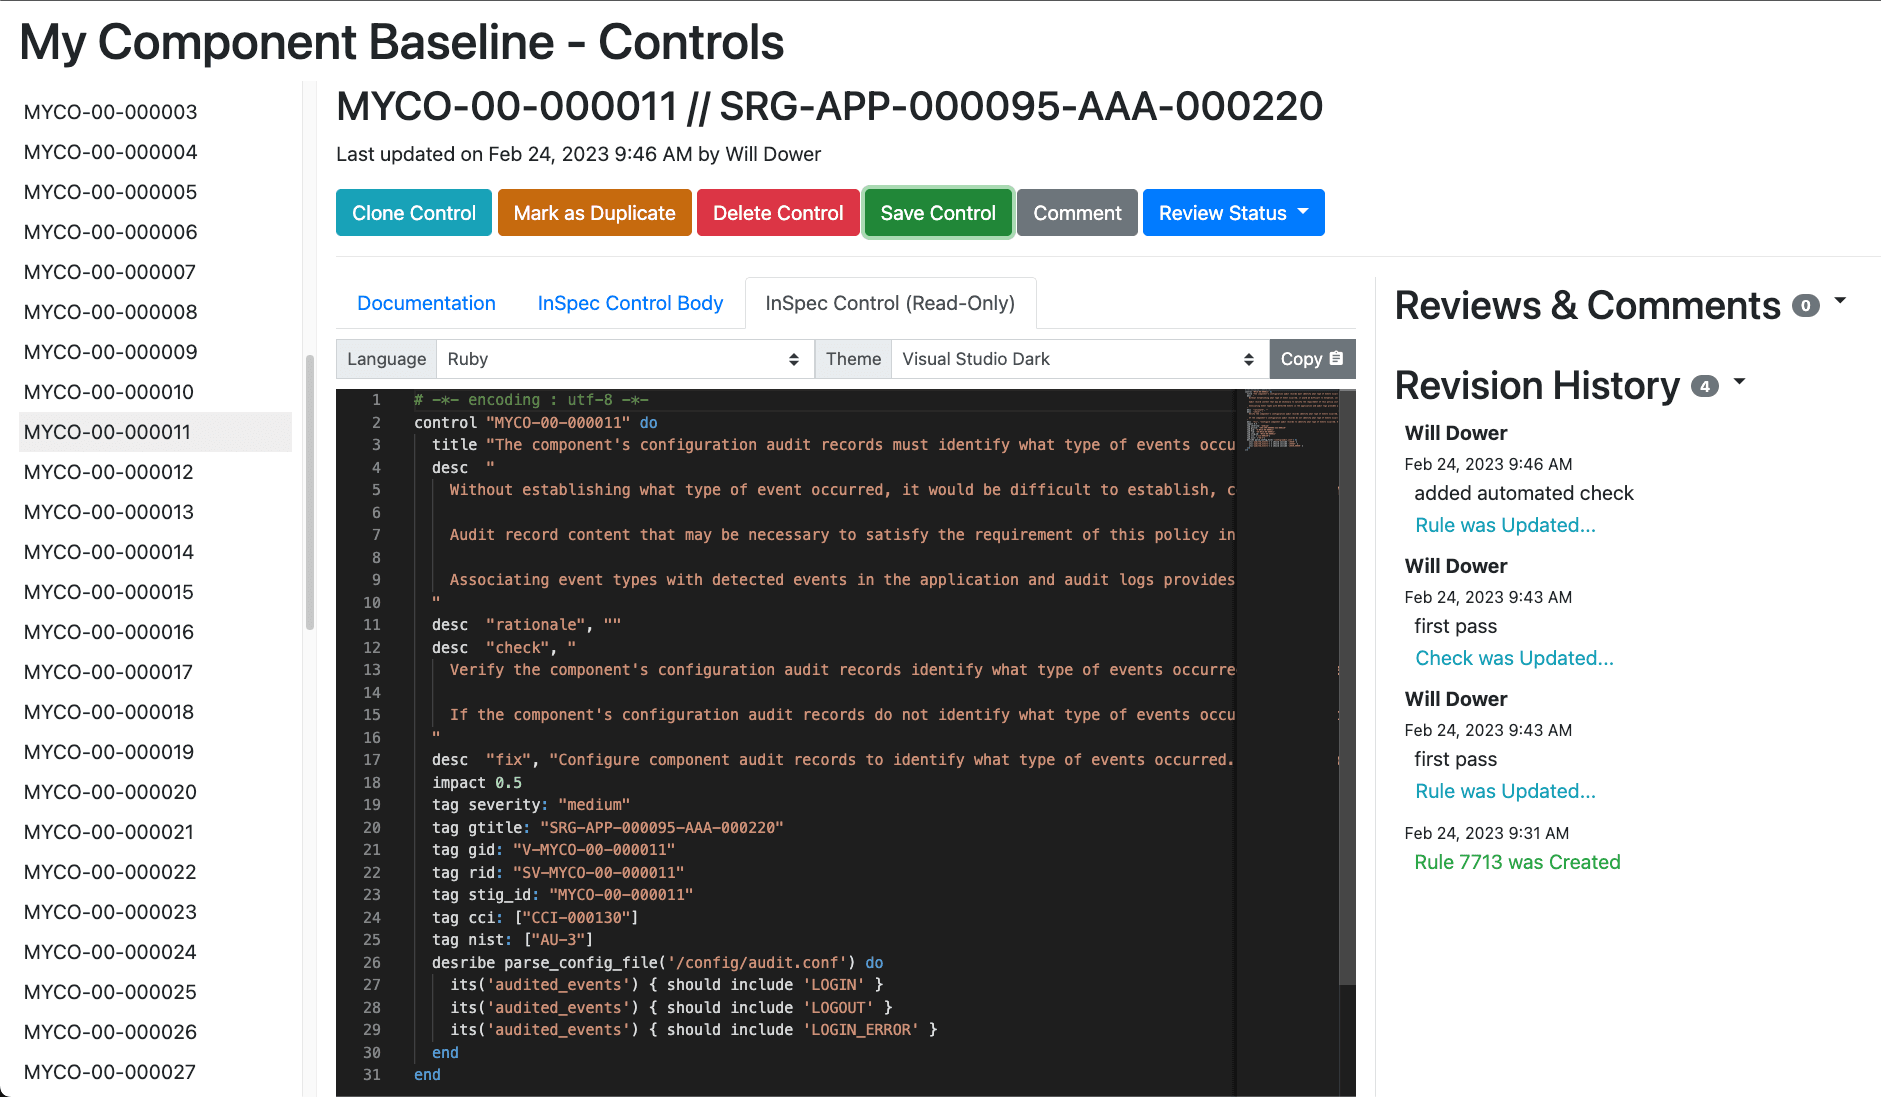
Task: Save the control
Action: click(x=937, y=212)
